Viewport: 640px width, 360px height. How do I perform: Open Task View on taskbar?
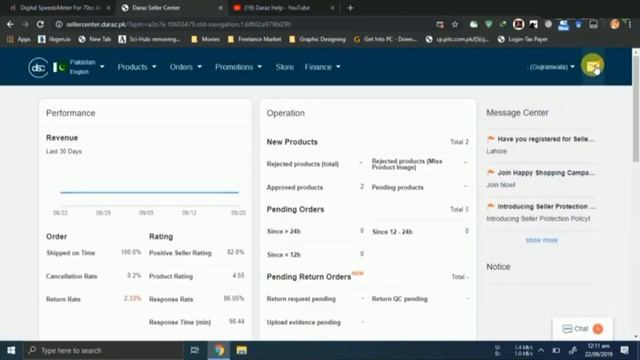coord(195,350)
